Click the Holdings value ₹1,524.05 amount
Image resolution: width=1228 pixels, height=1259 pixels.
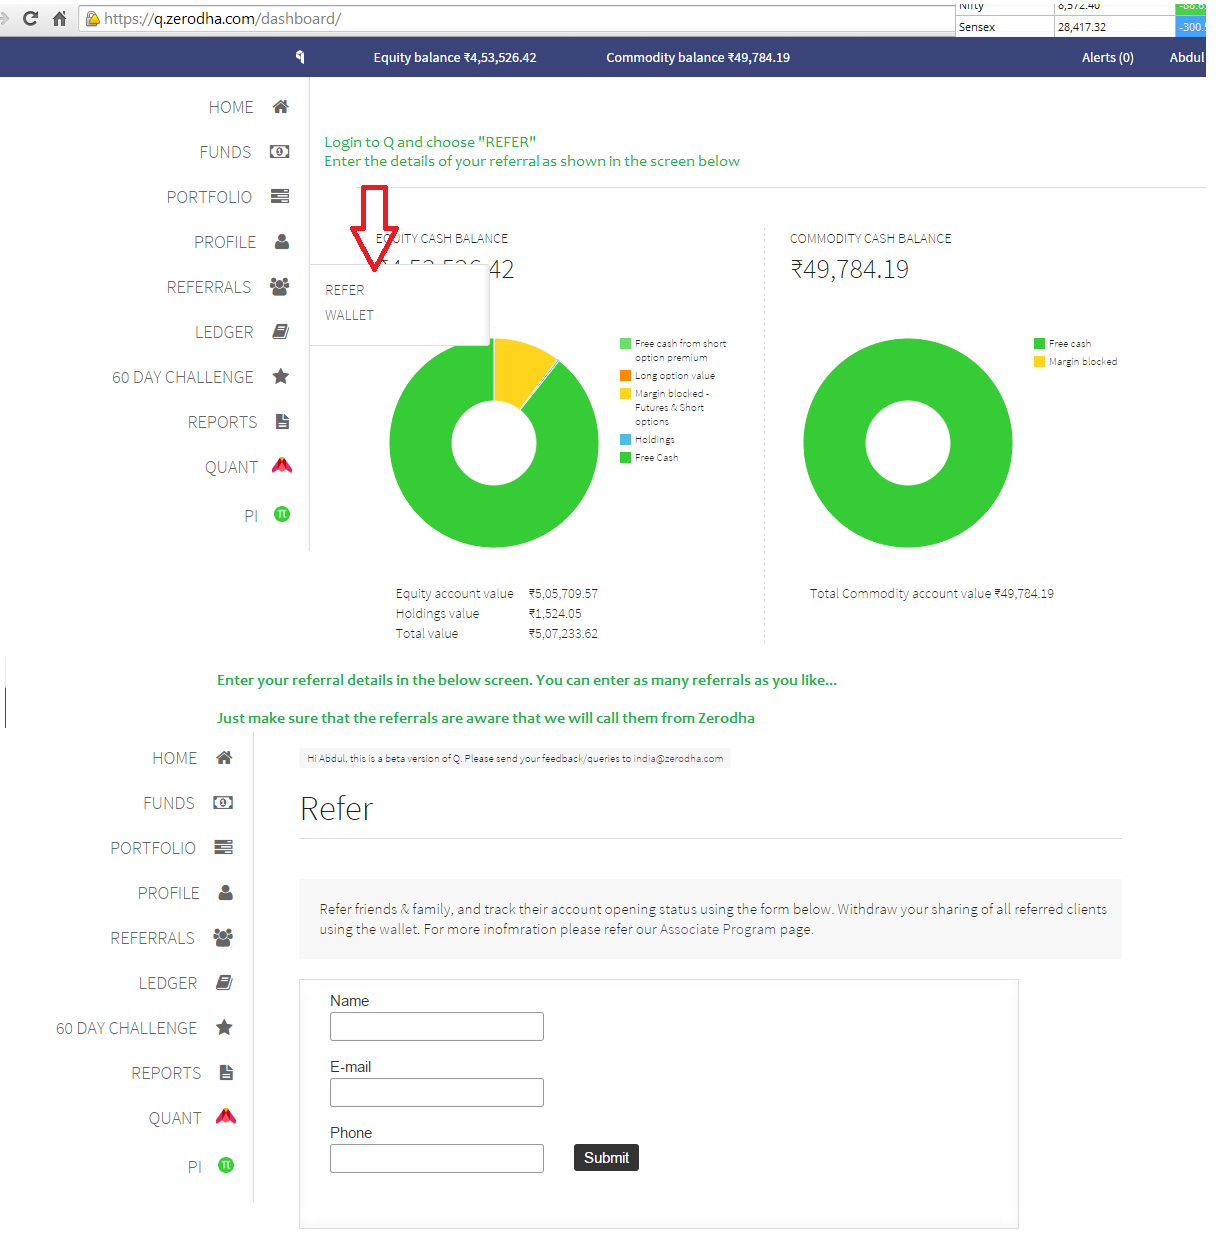point(555,613)
